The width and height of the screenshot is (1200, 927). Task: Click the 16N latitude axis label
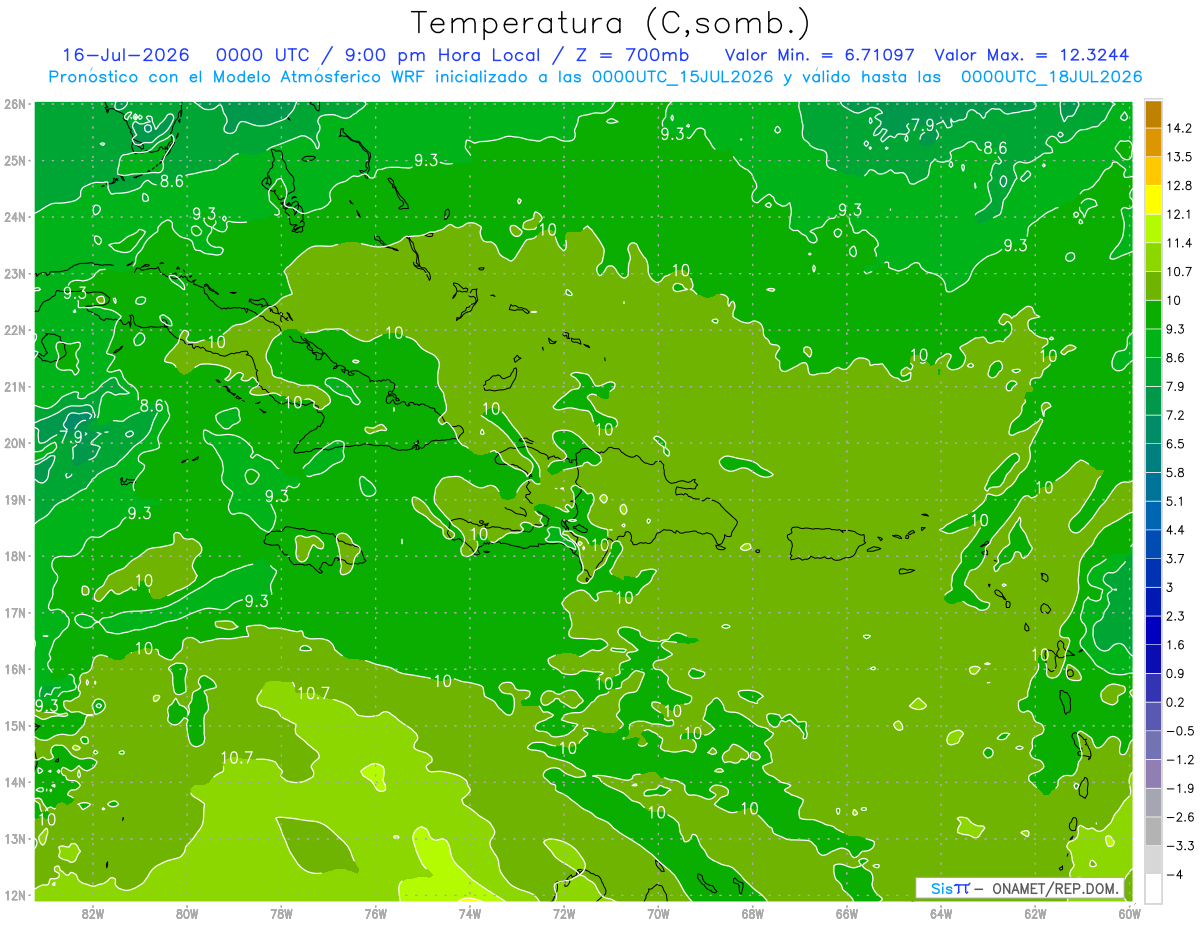[15, 669]
